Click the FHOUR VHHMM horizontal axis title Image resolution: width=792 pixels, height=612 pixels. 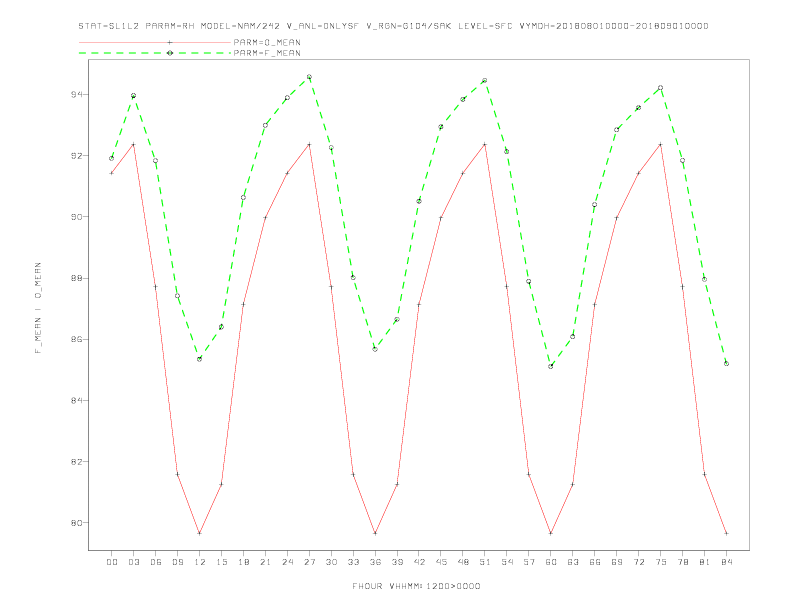416,586
